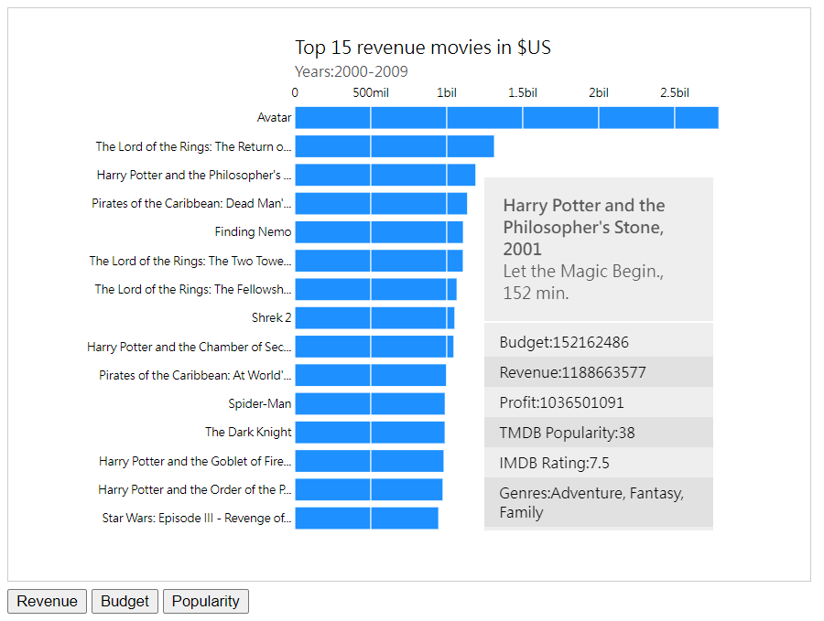824x621 pixels.
Task: Click Pirates Dead Man's Chest bar
Action: pos(381,203)
